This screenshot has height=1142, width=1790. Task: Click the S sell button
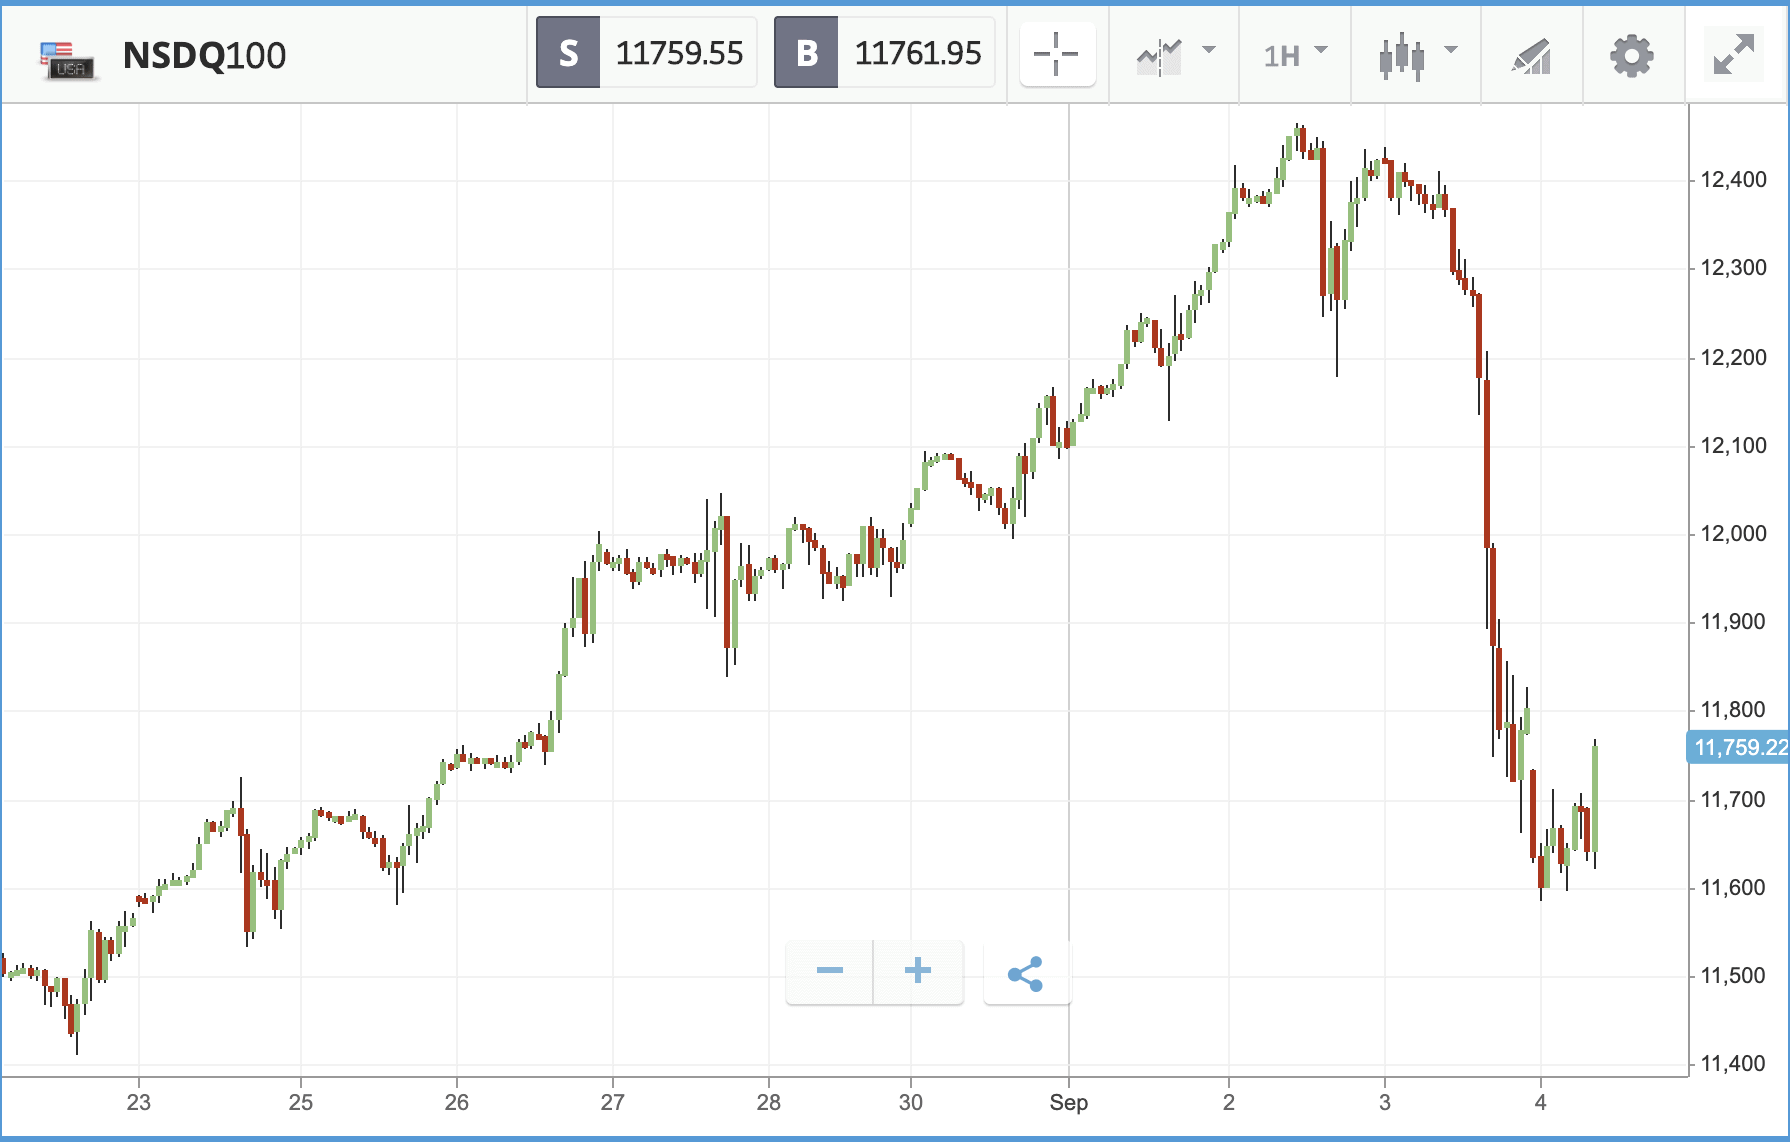[x=568, y=53]
